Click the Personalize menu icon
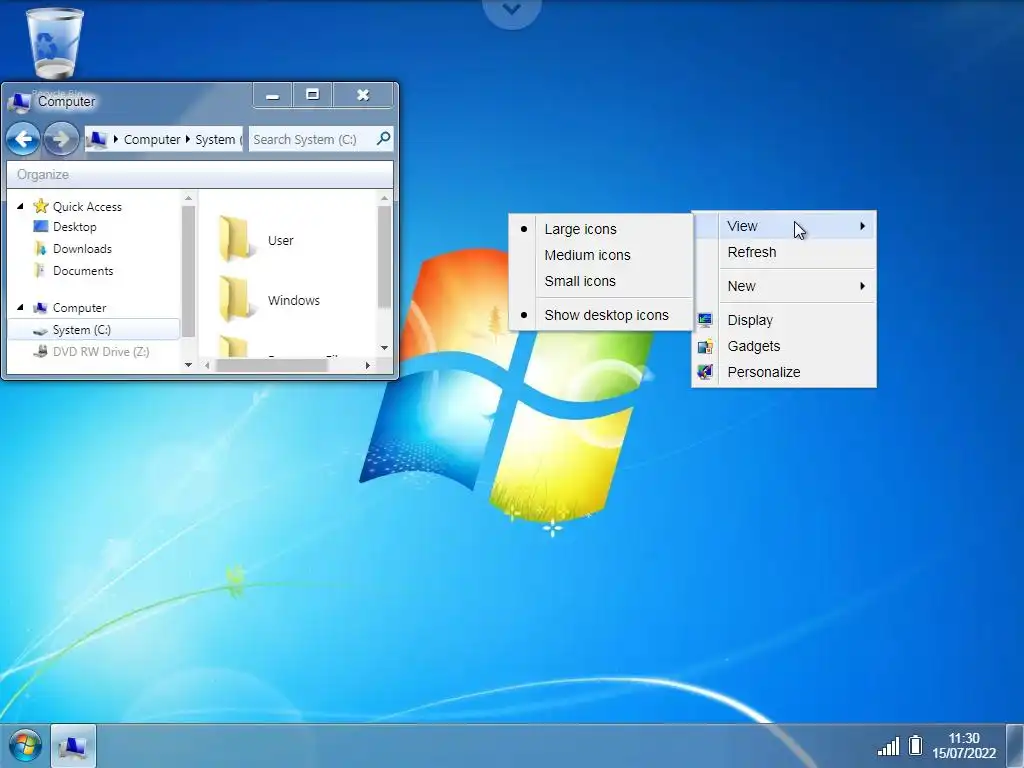This screenshot has width=1024, height=768. click(705, 372)
